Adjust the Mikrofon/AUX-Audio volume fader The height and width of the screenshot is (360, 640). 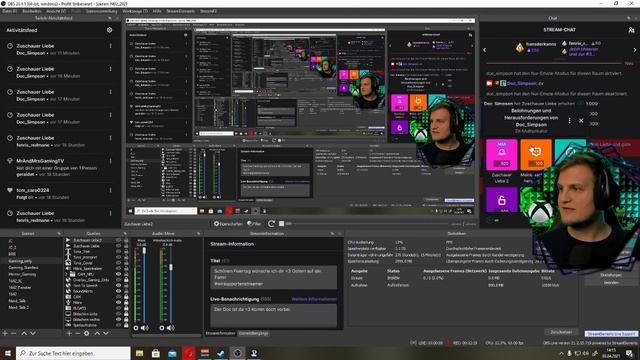171,267
